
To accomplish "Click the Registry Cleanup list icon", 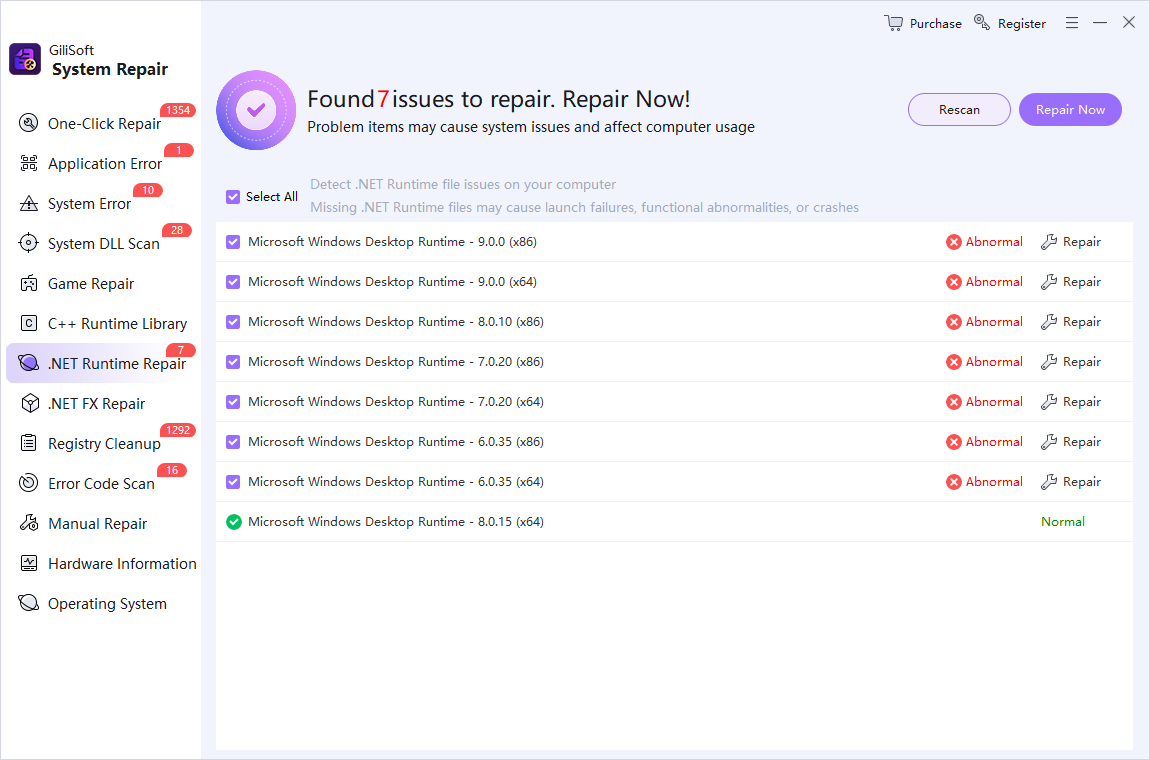I will (29, 442).
